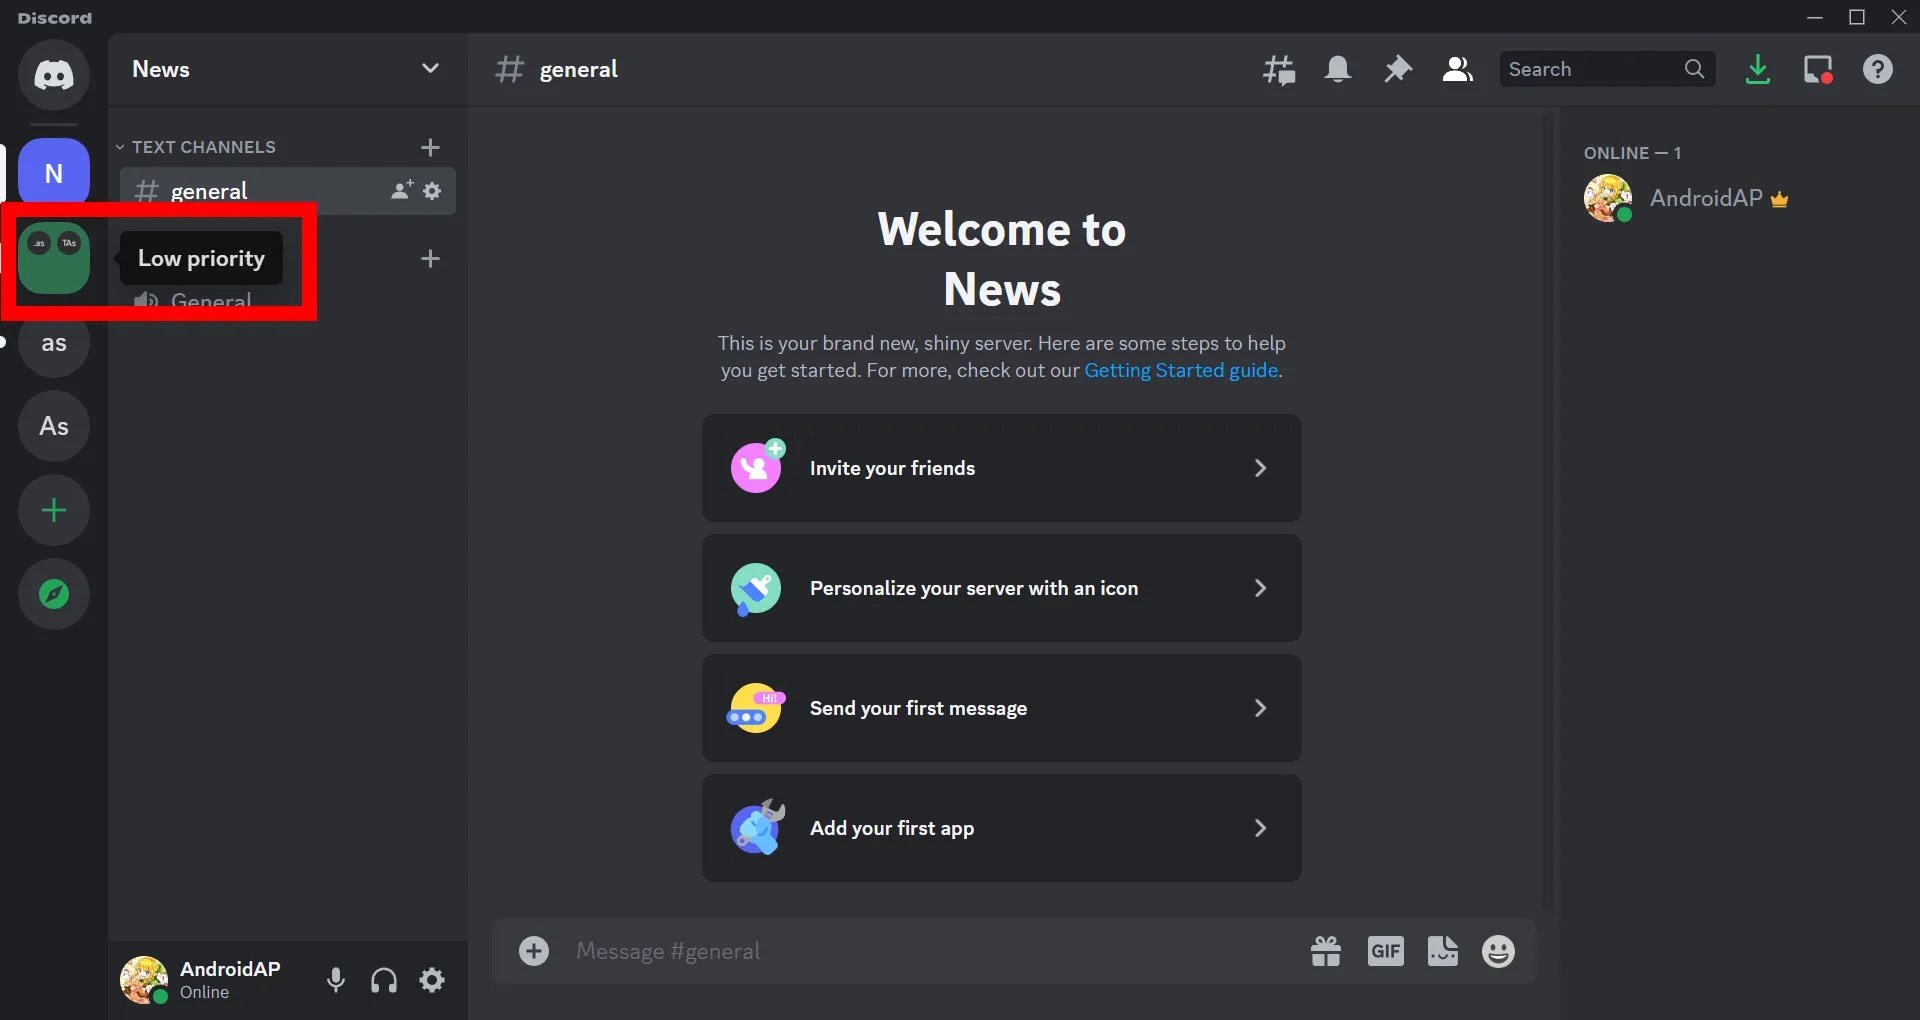Image resolution: width=1920 pixels, height=1020 pixels.
Task: Select the Explore Servers compass icon
Action: [53, 593]
